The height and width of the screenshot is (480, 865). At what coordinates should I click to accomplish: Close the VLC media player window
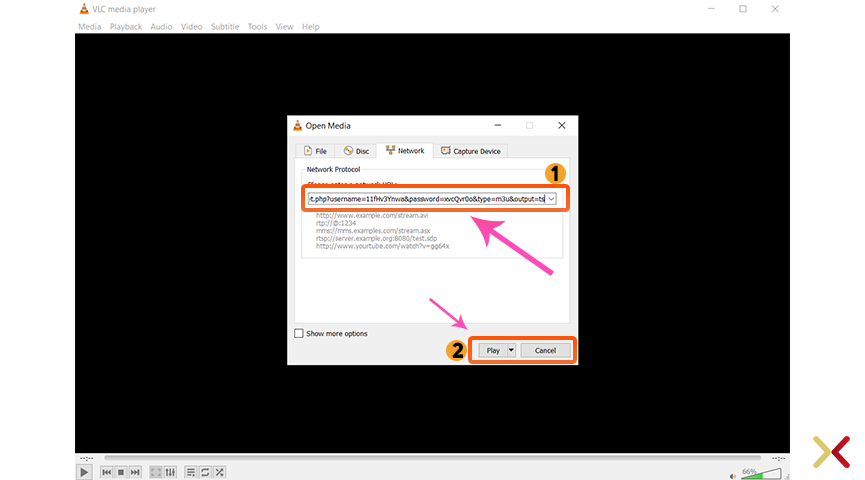click(775, 9)
